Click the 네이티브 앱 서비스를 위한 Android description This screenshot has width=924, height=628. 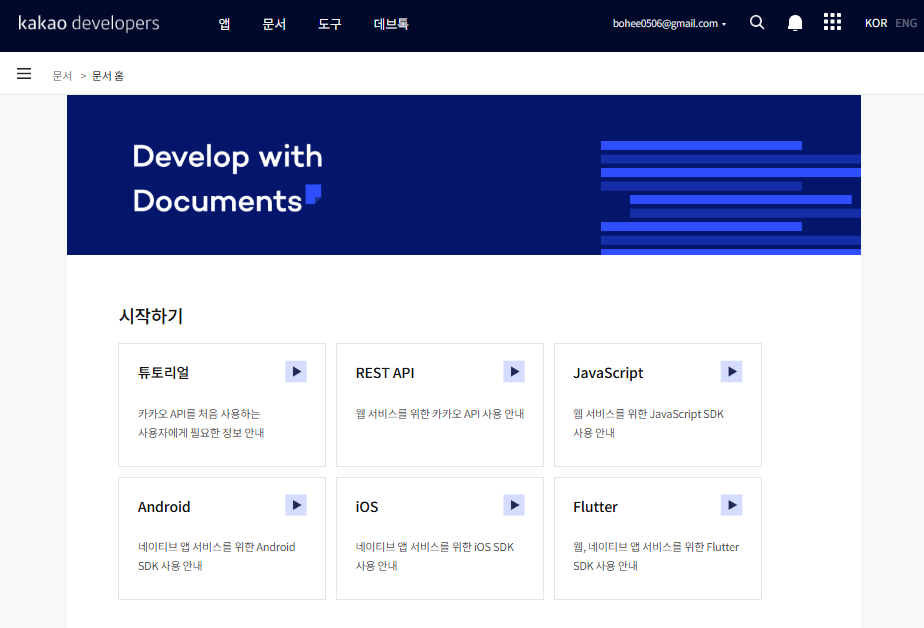tap(216, 556)
